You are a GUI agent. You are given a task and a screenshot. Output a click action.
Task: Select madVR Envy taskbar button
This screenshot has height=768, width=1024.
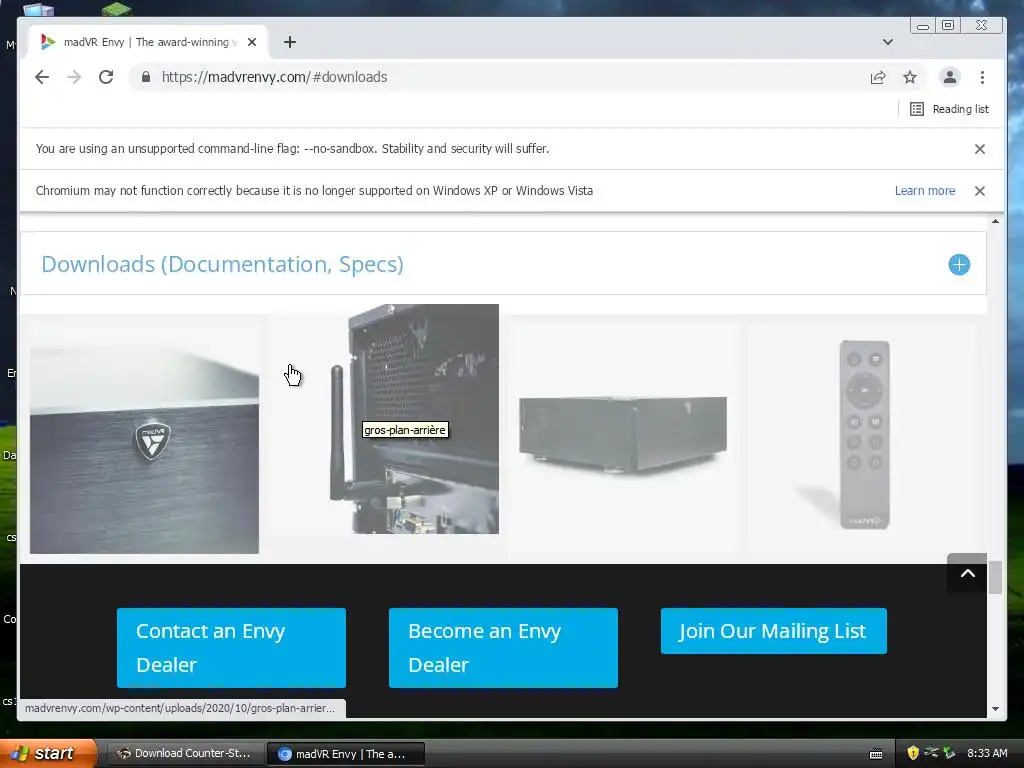click(x=346, y=754)
